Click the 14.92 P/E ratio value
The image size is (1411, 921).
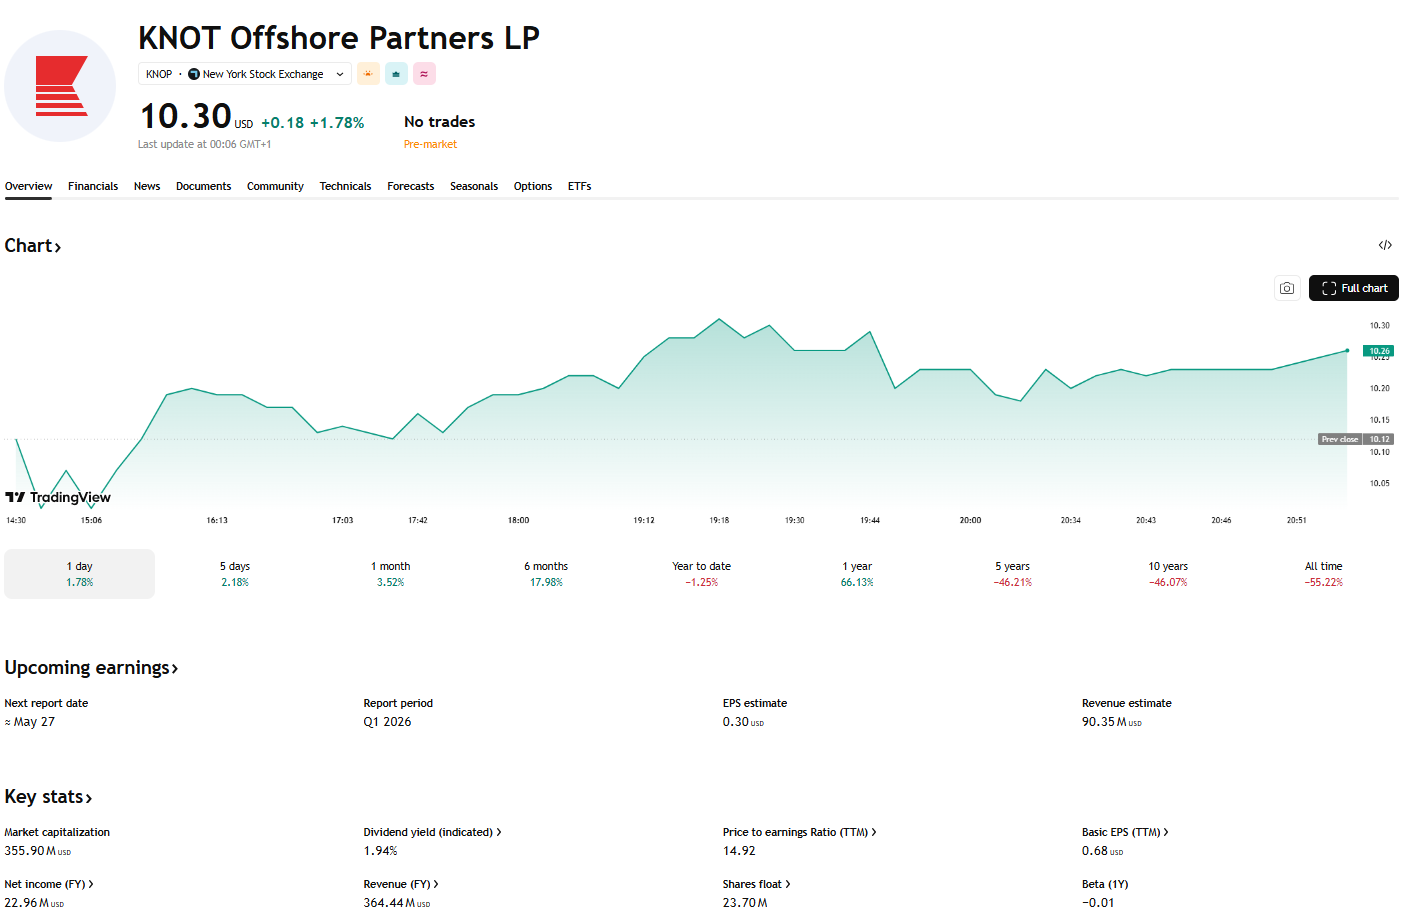[x=739, y=851]
